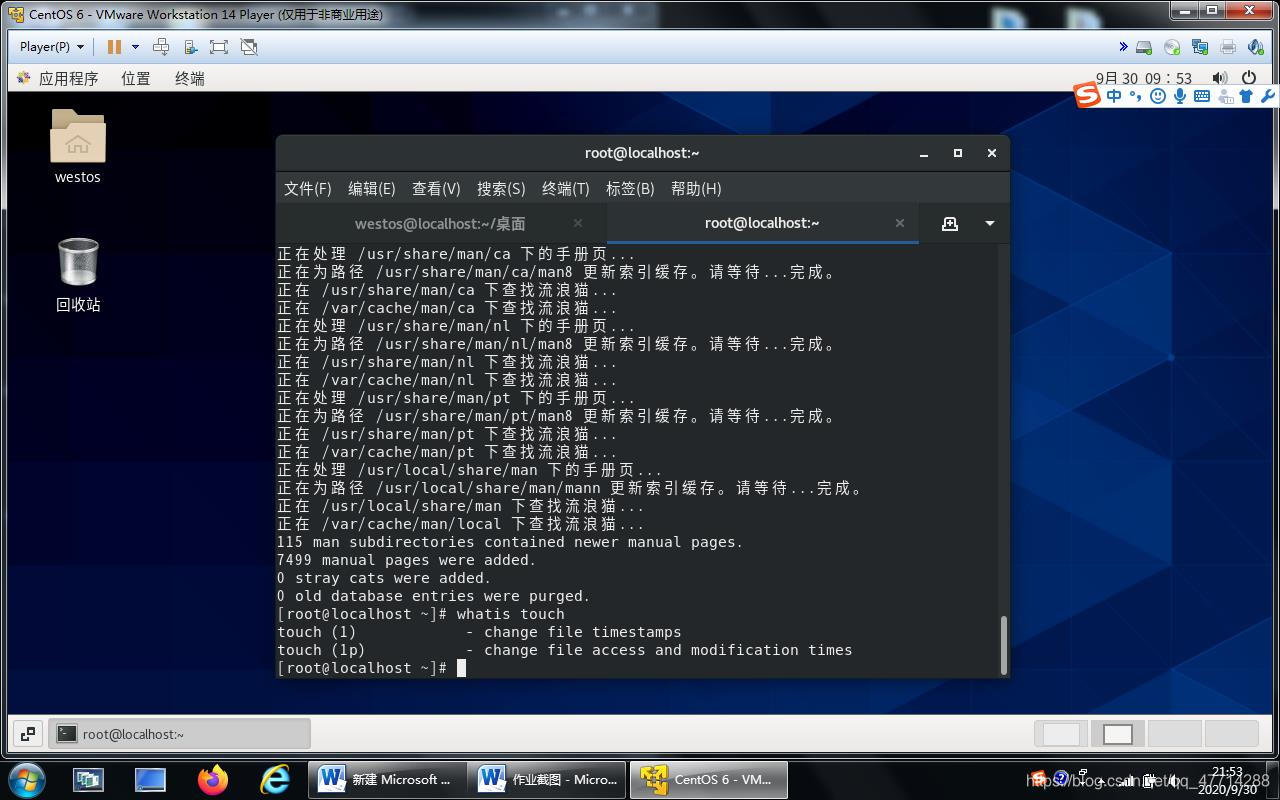Minimize the terminal window
The width and height of the screenshot is (1280, 800).
click(924, 153)
